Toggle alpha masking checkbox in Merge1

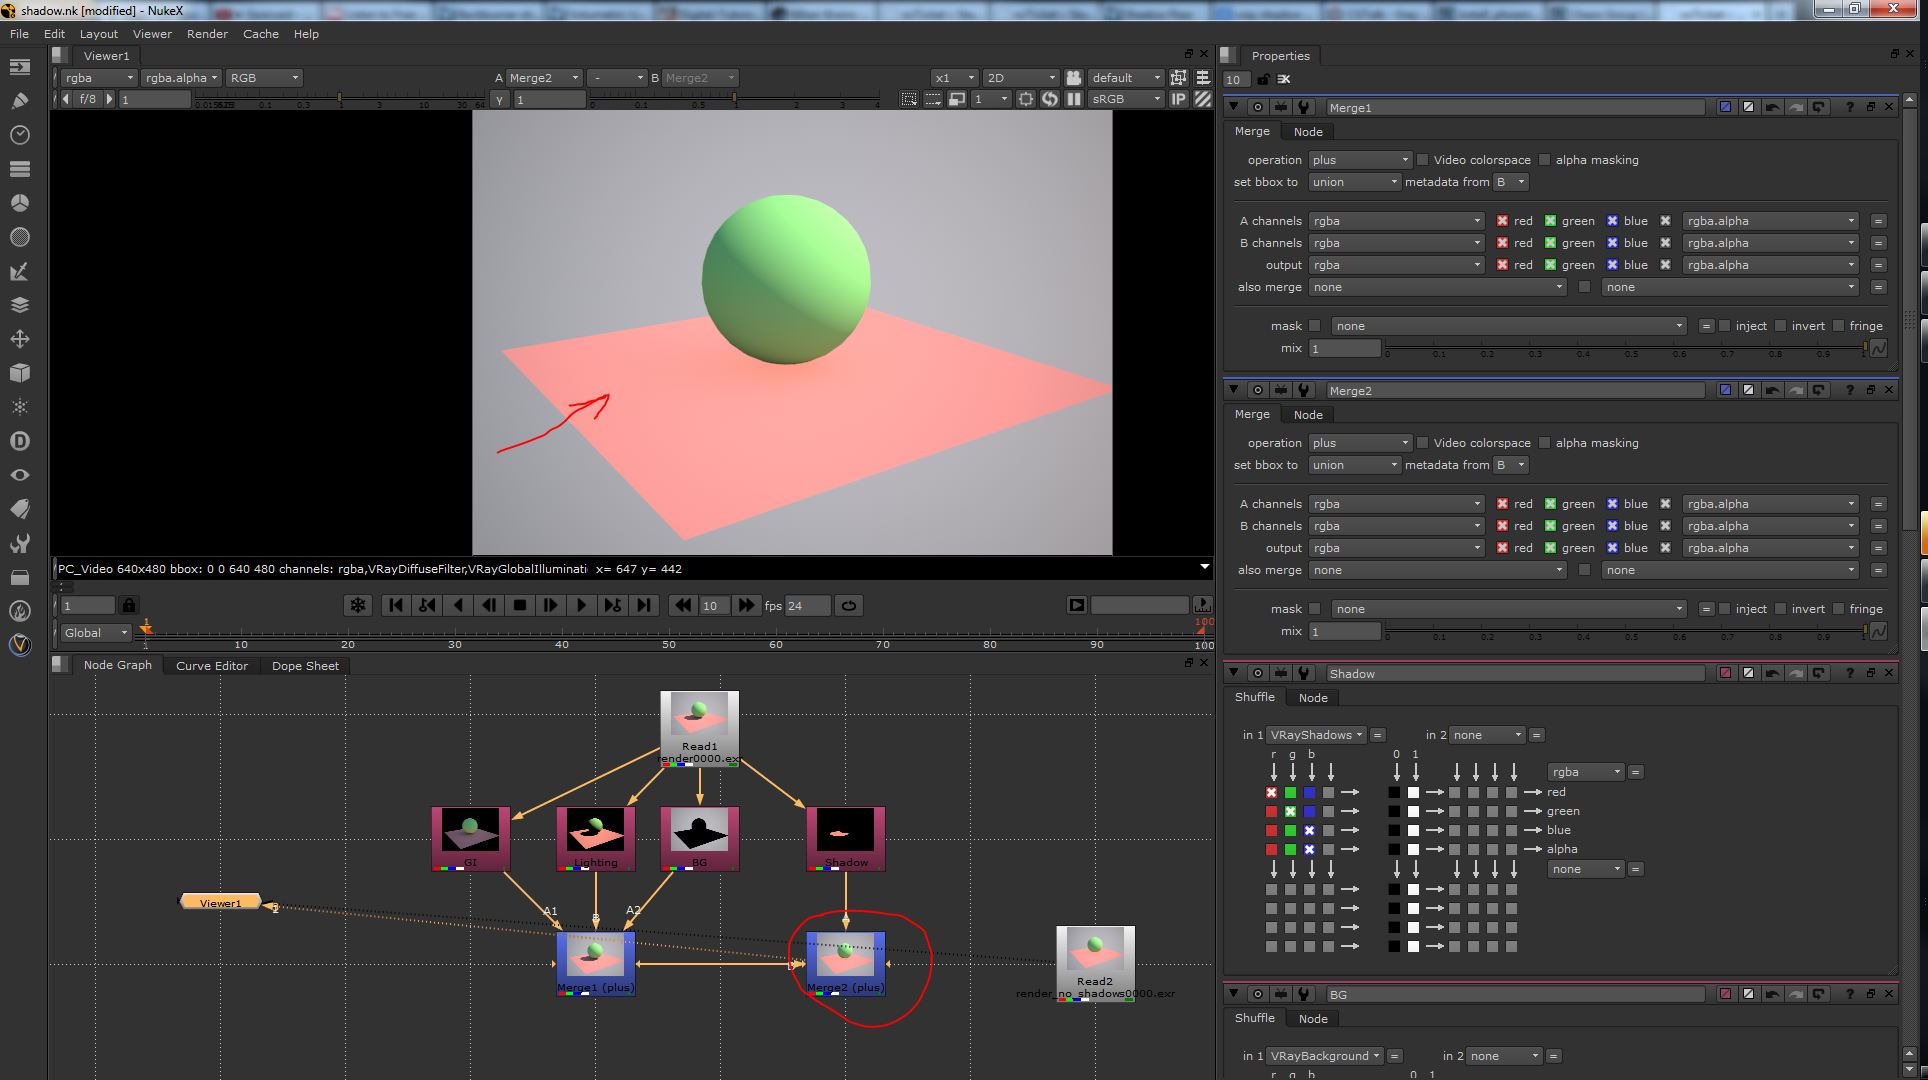click(1545, 160)
